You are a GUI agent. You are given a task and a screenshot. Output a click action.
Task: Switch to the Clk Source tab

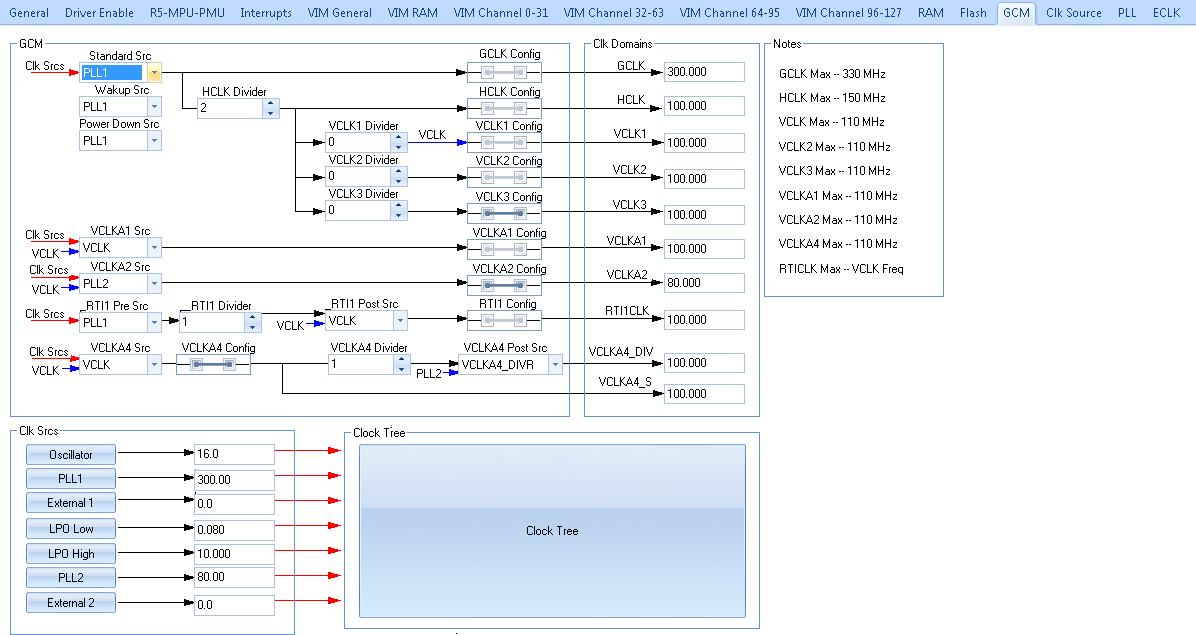point(1073,13)
